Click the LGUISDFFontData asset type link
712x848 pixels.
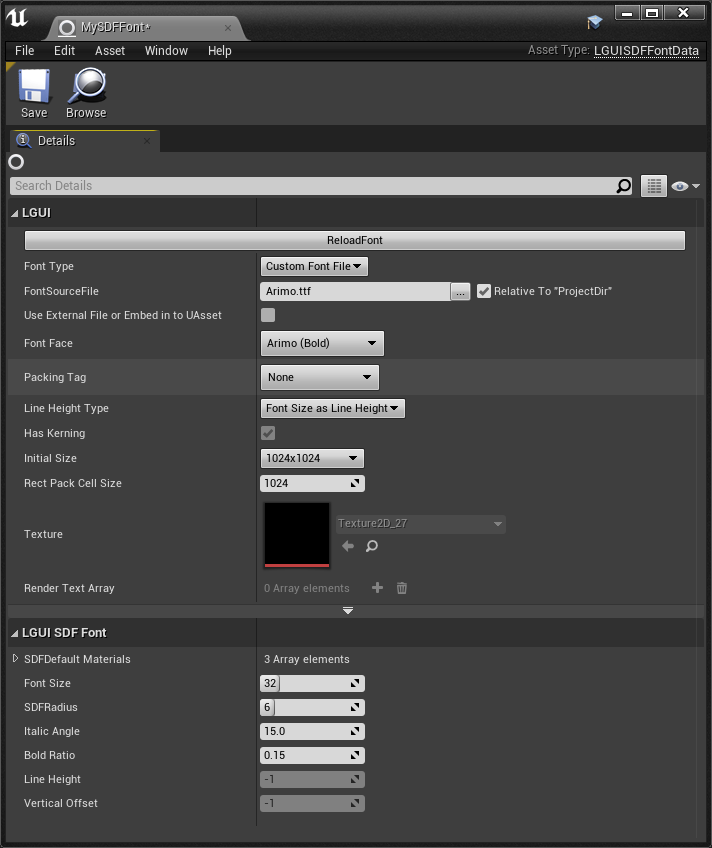tap(646, 51)
